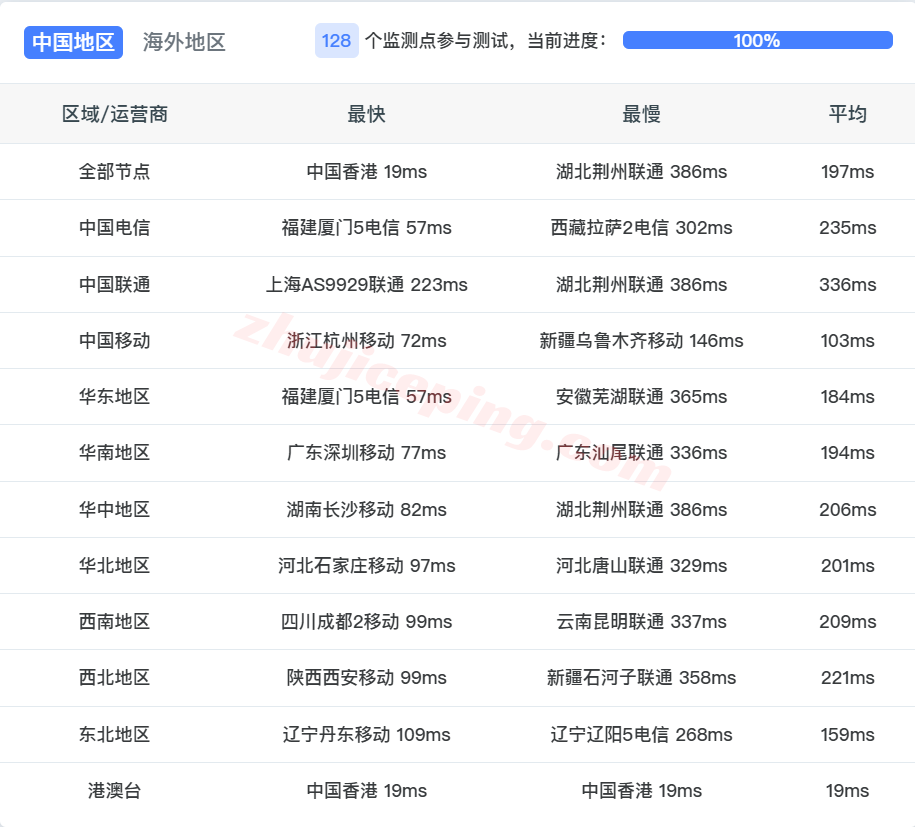Image resolution: width=915 pixels, height=827 pixels.
Task: Select 湖北荆州联通 386ms in 华中地区 row
Action: (641, 510)
